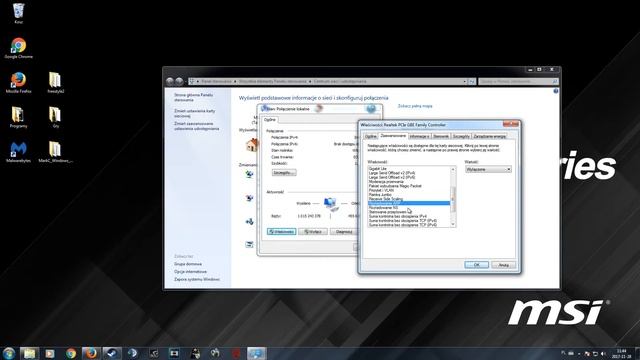Open the Wartość dropdown showing Wyłączone
Screen dimensions: 640x360
coord(488,169)
